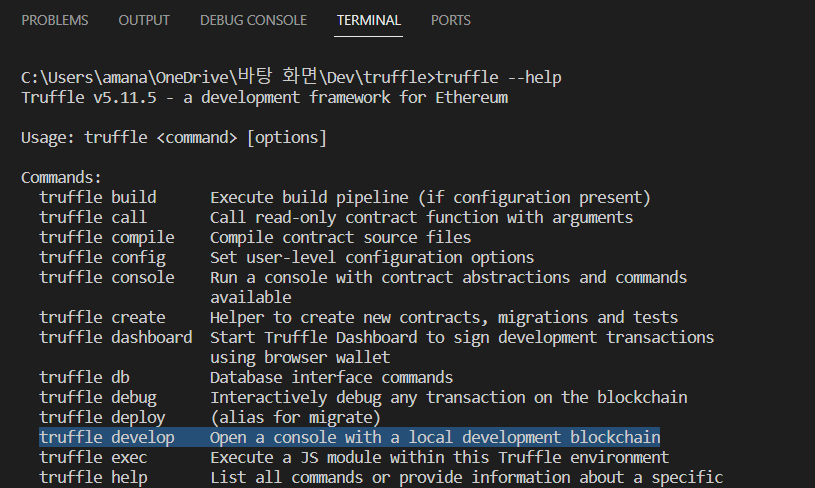815x488 pixels.
Task: Click the word 'available' continuation line
Action: [251, 298]
